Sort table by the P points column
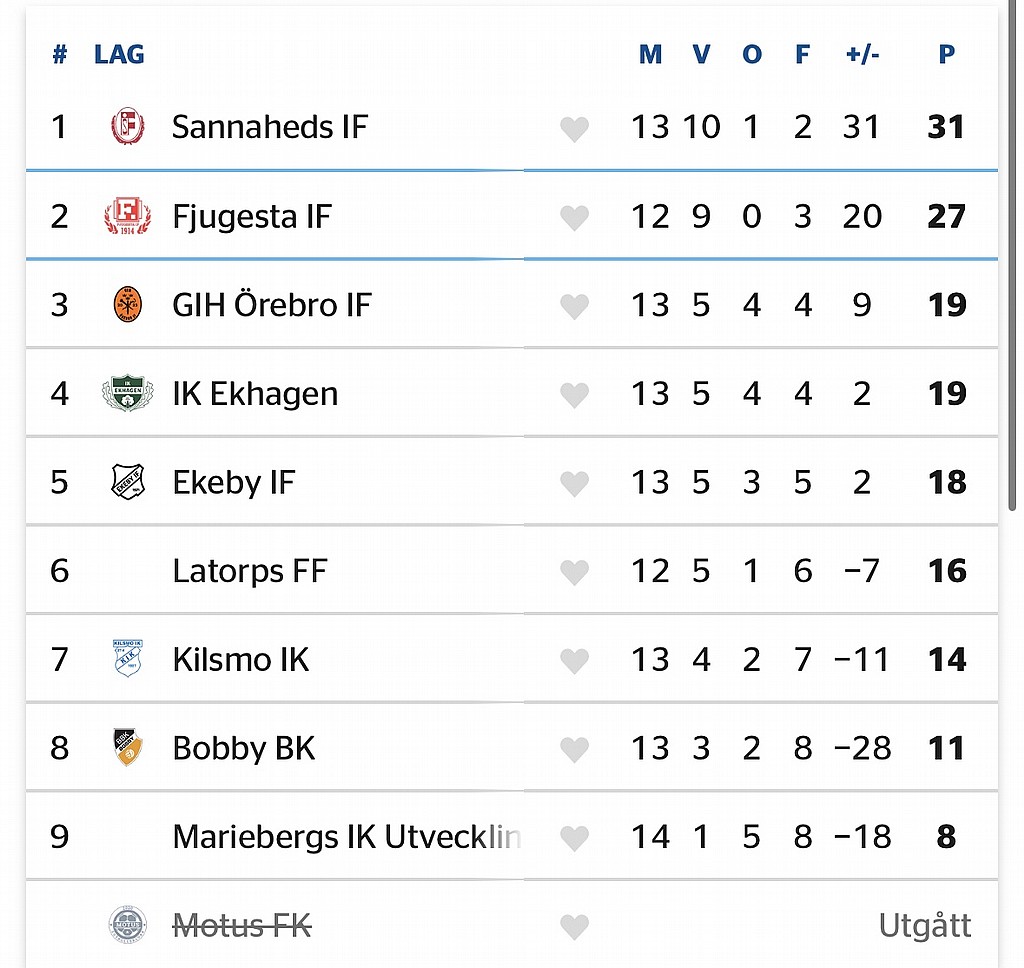Screen dimensions: 1024x968 (946, 54)
